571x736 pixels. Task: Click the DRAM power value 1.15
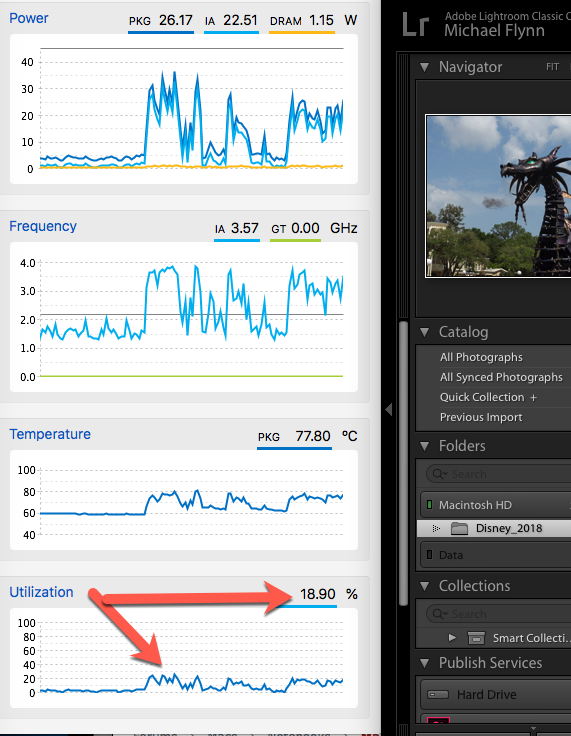point(321,21)
